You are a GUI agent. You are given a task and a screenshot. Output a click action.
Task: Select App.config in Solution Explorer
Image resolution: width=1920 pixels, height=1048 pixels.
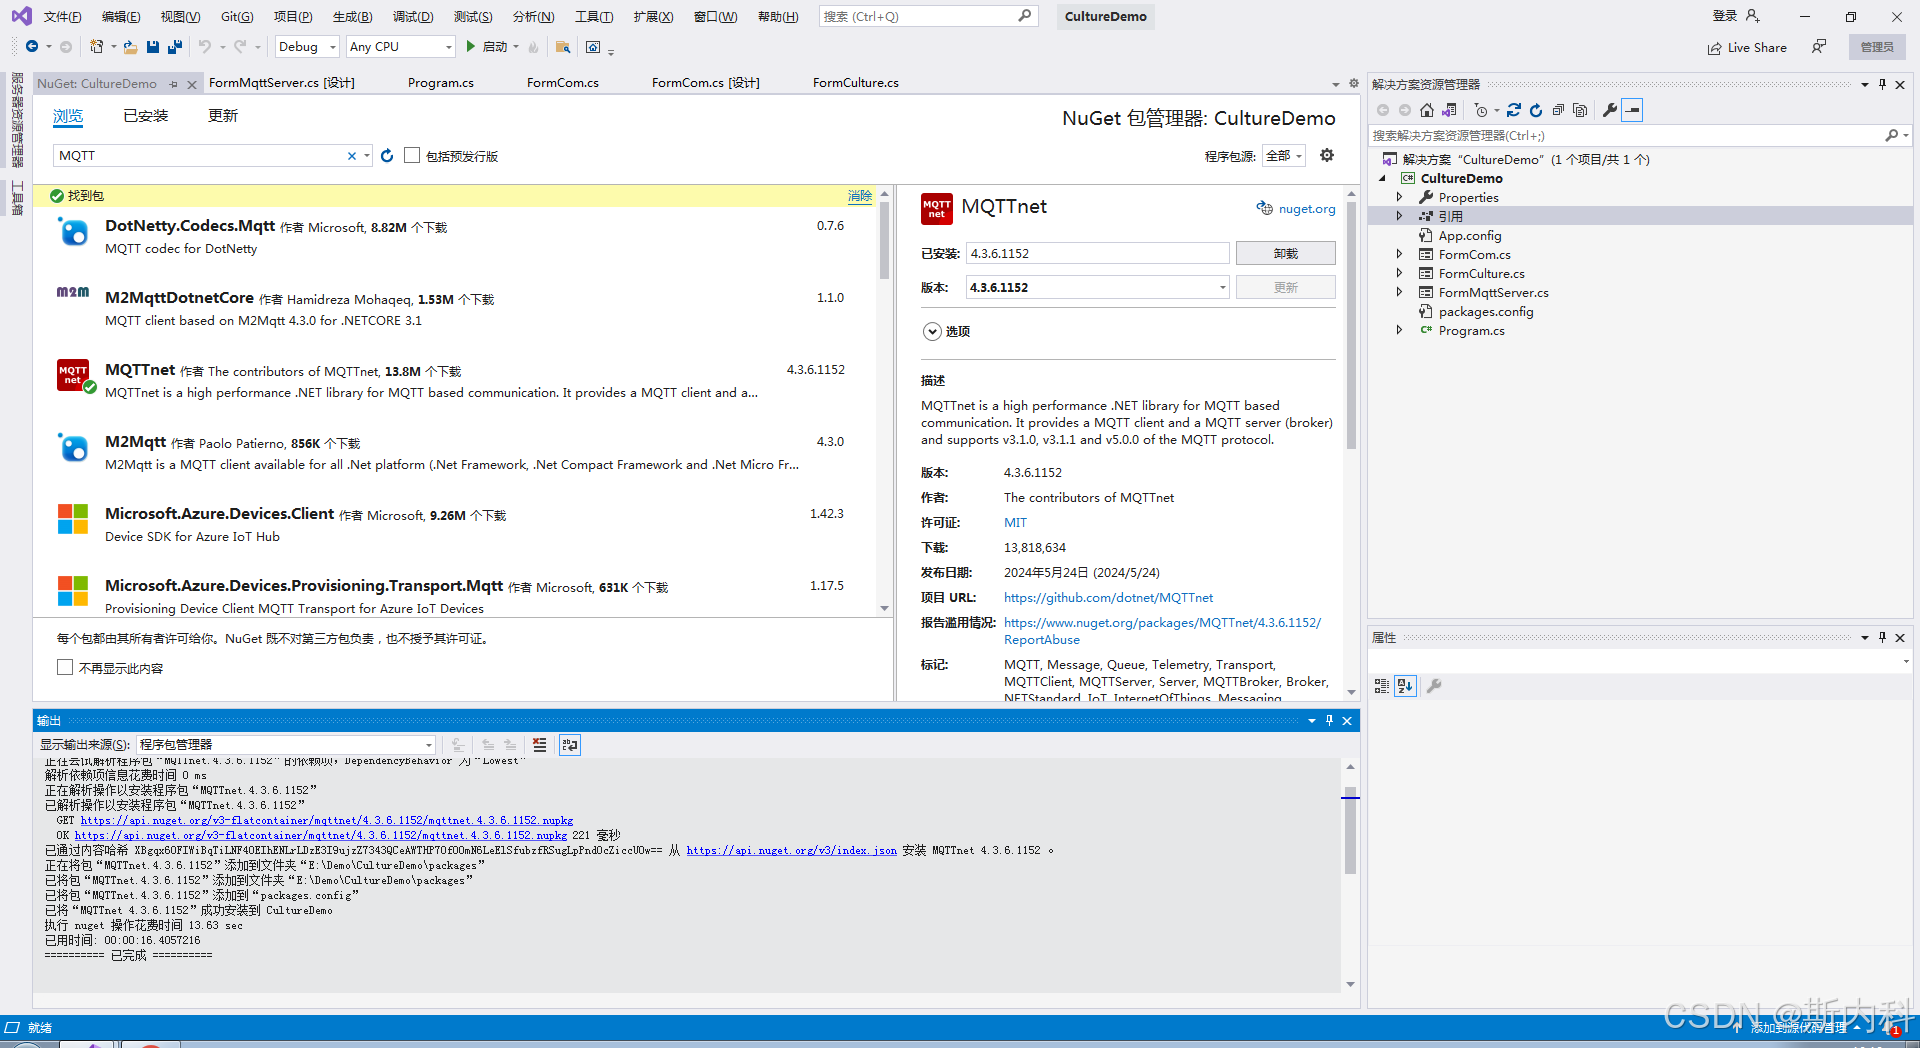(x=1469, y=236)
